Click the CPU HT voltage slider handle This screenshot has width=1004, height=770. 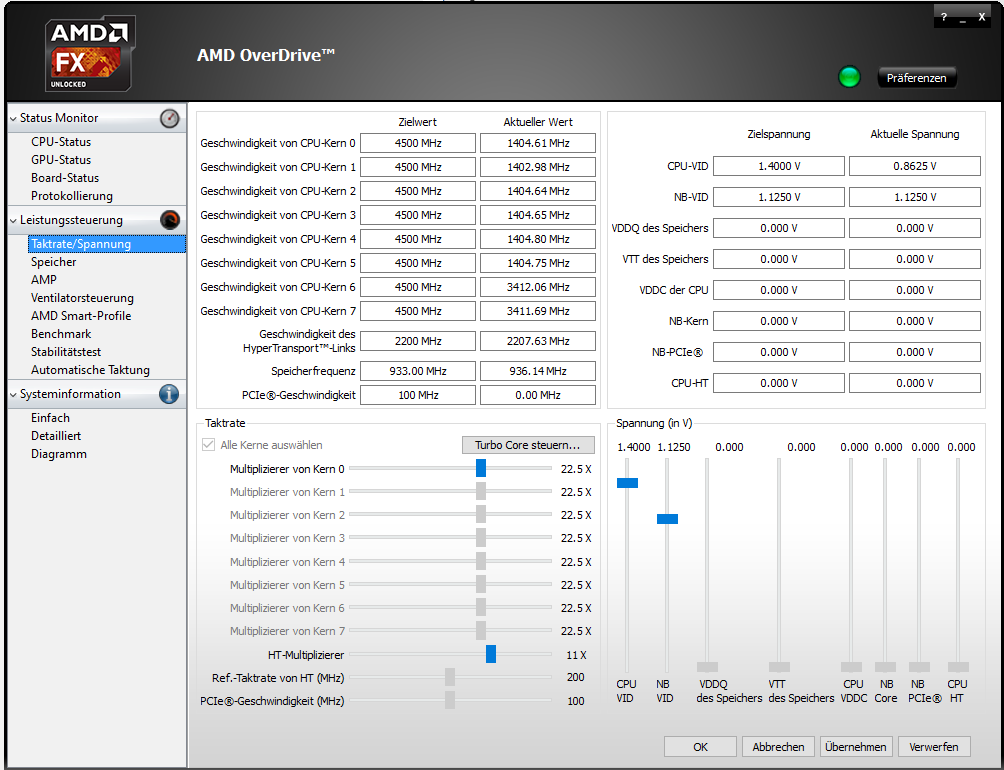point(958,667)
